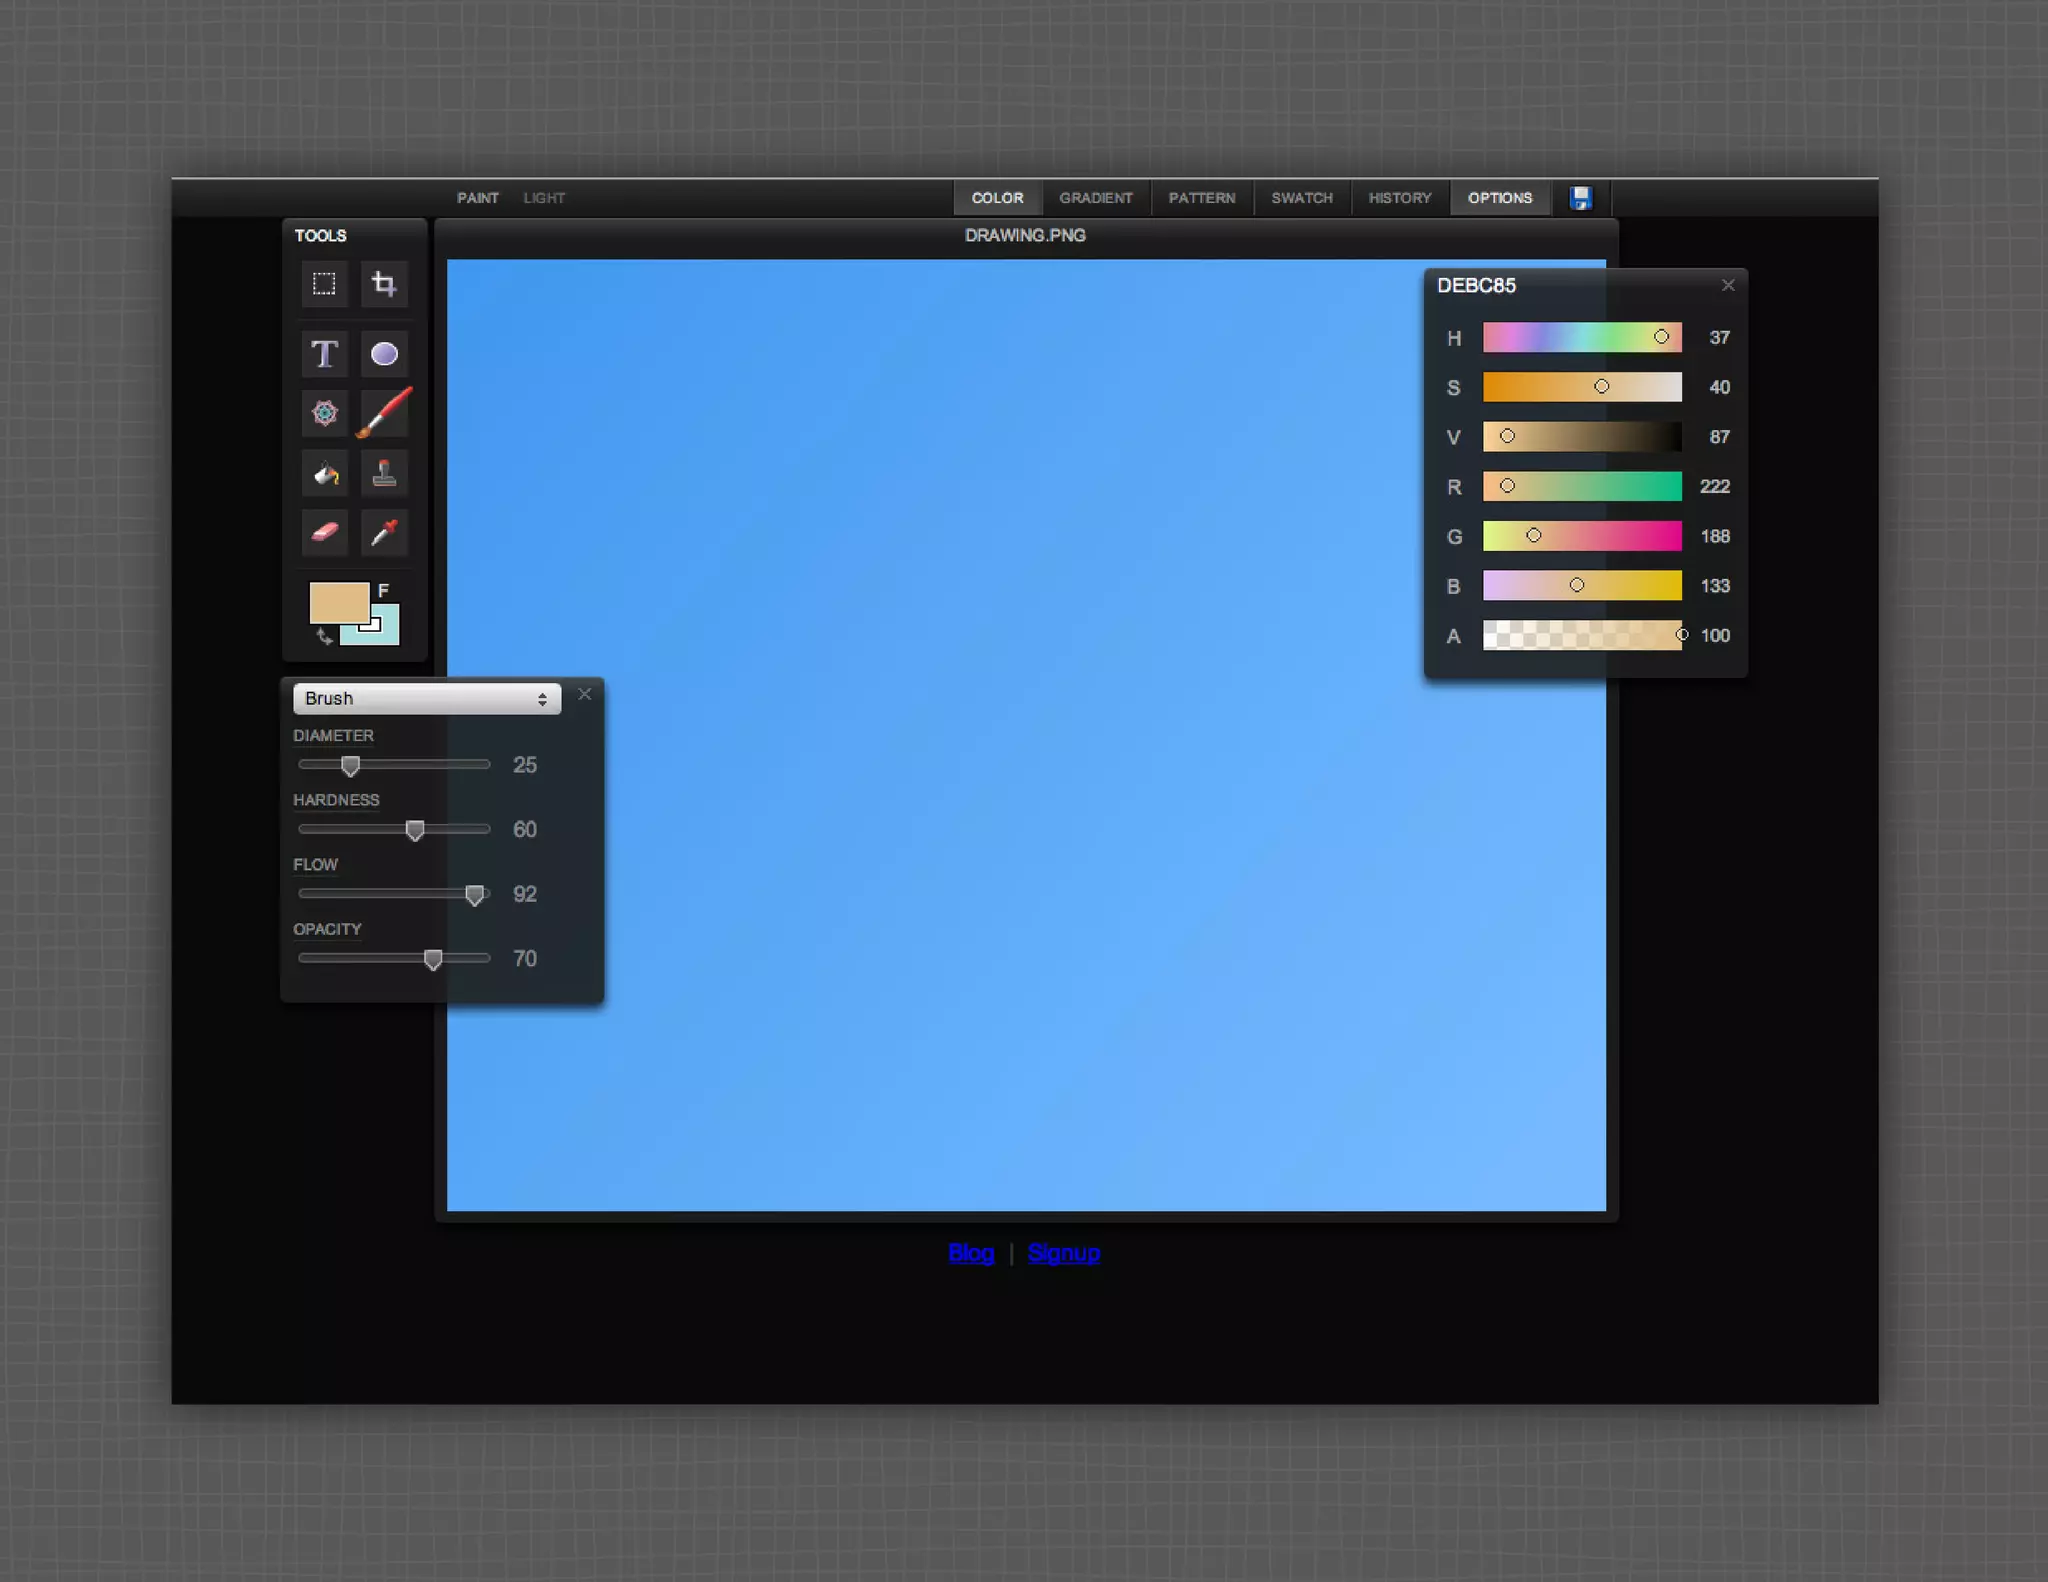Viewport: 2048px width, 1582px height.
Task: Pick the paintbrush tool
Action: [384, 413]
